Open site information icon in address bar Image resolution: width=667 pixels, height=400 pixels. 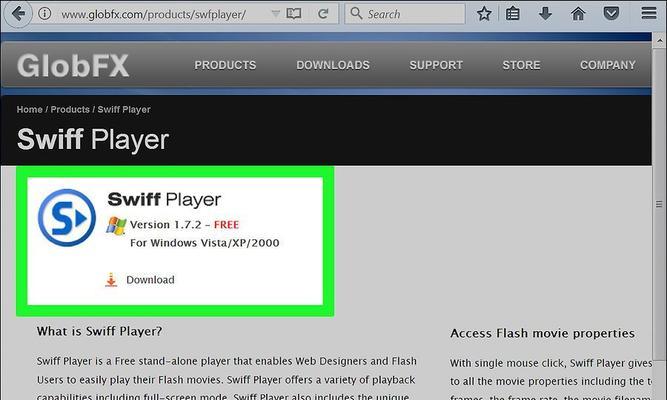[45, 14]
